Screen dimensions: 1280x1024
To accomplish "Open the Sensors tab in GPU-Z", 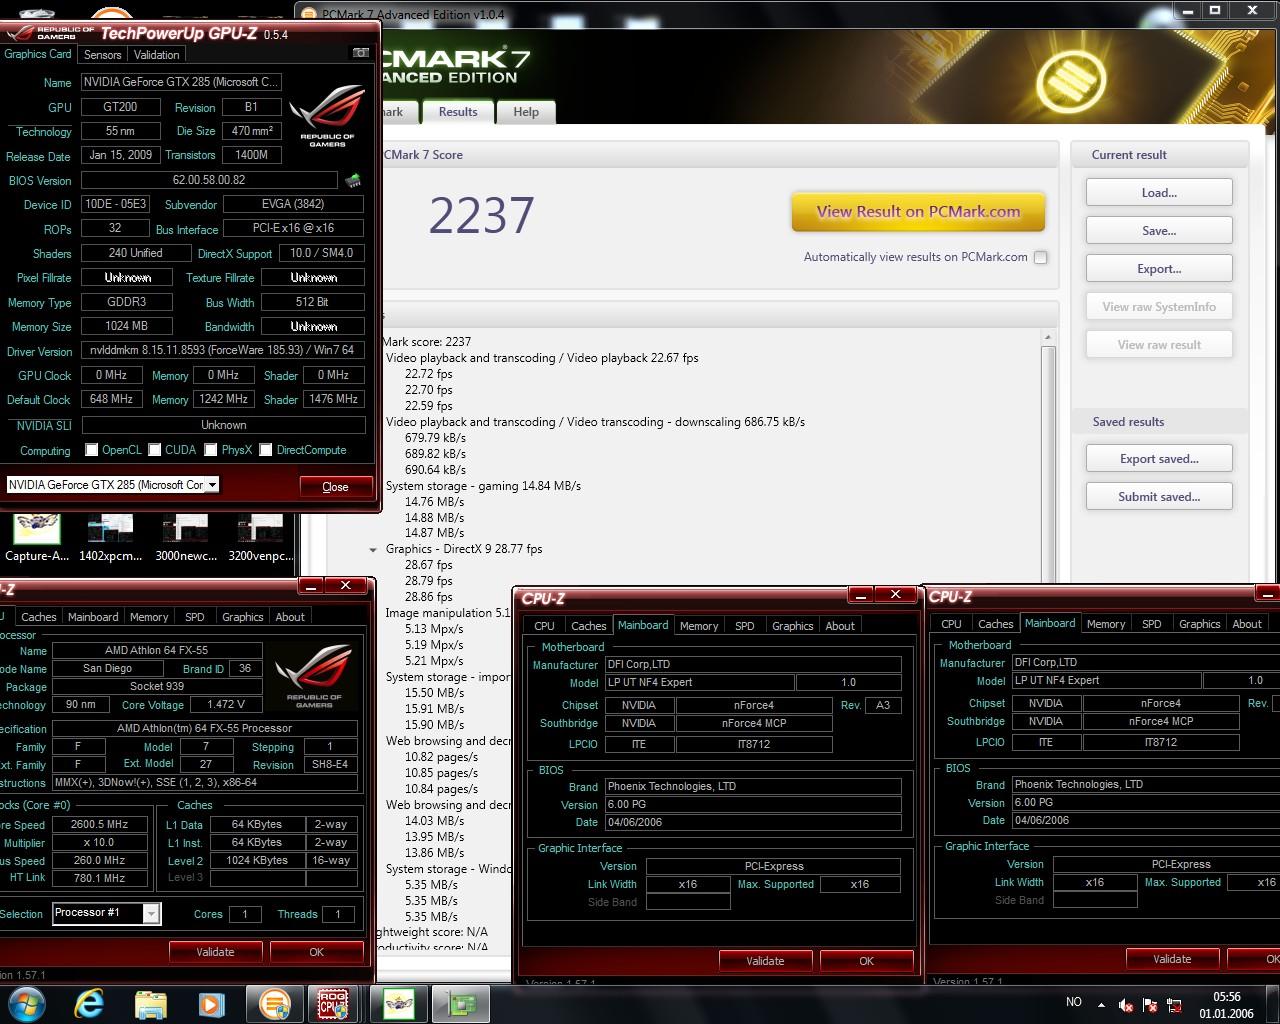I will (x=102, y=55).
